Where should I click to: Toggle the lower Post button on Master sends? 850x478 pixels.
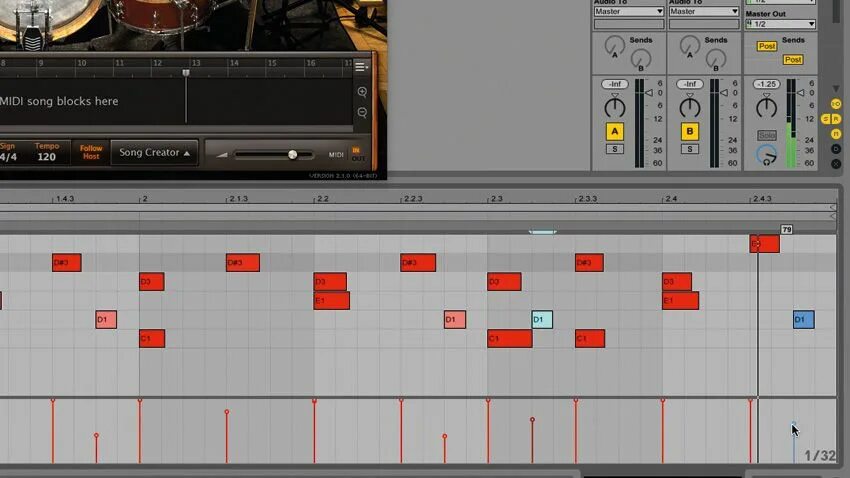pos(793,60)
